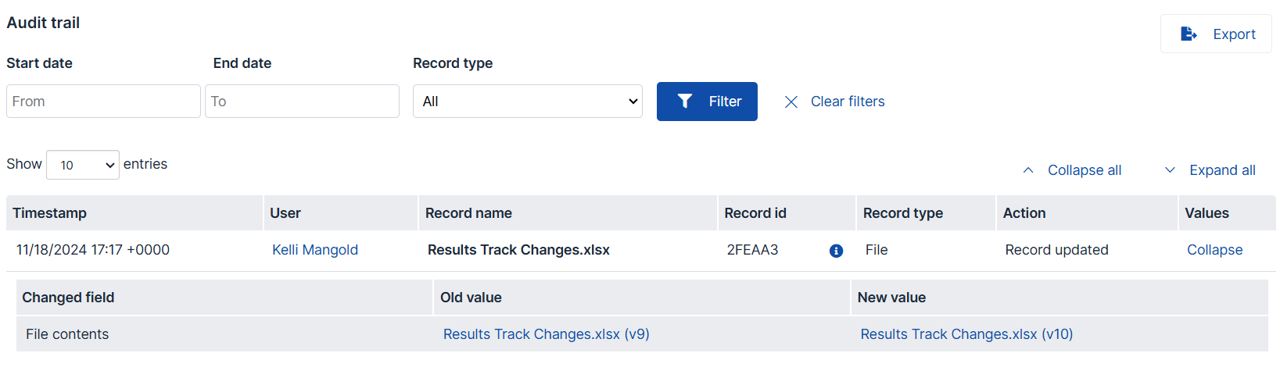The width and height of the screenshot is (1280, 378).
Task: Click the funnel icon on Filter button
Action: click(685, 101)
